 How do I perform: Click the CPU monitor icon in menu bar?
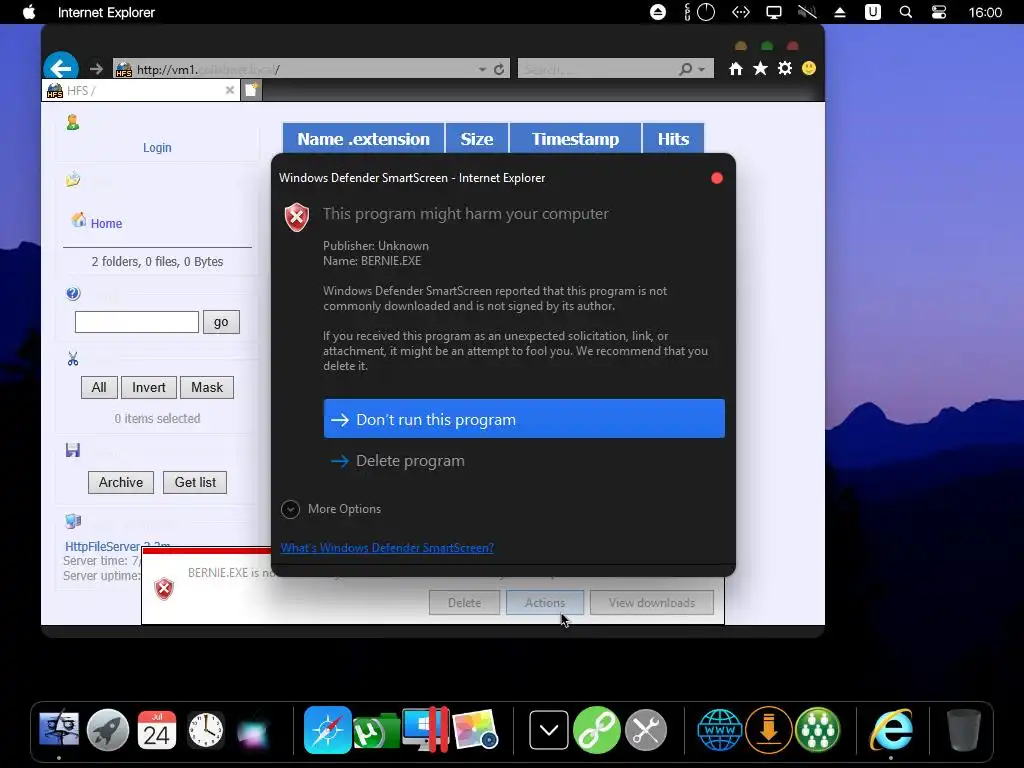pos(699,12)
